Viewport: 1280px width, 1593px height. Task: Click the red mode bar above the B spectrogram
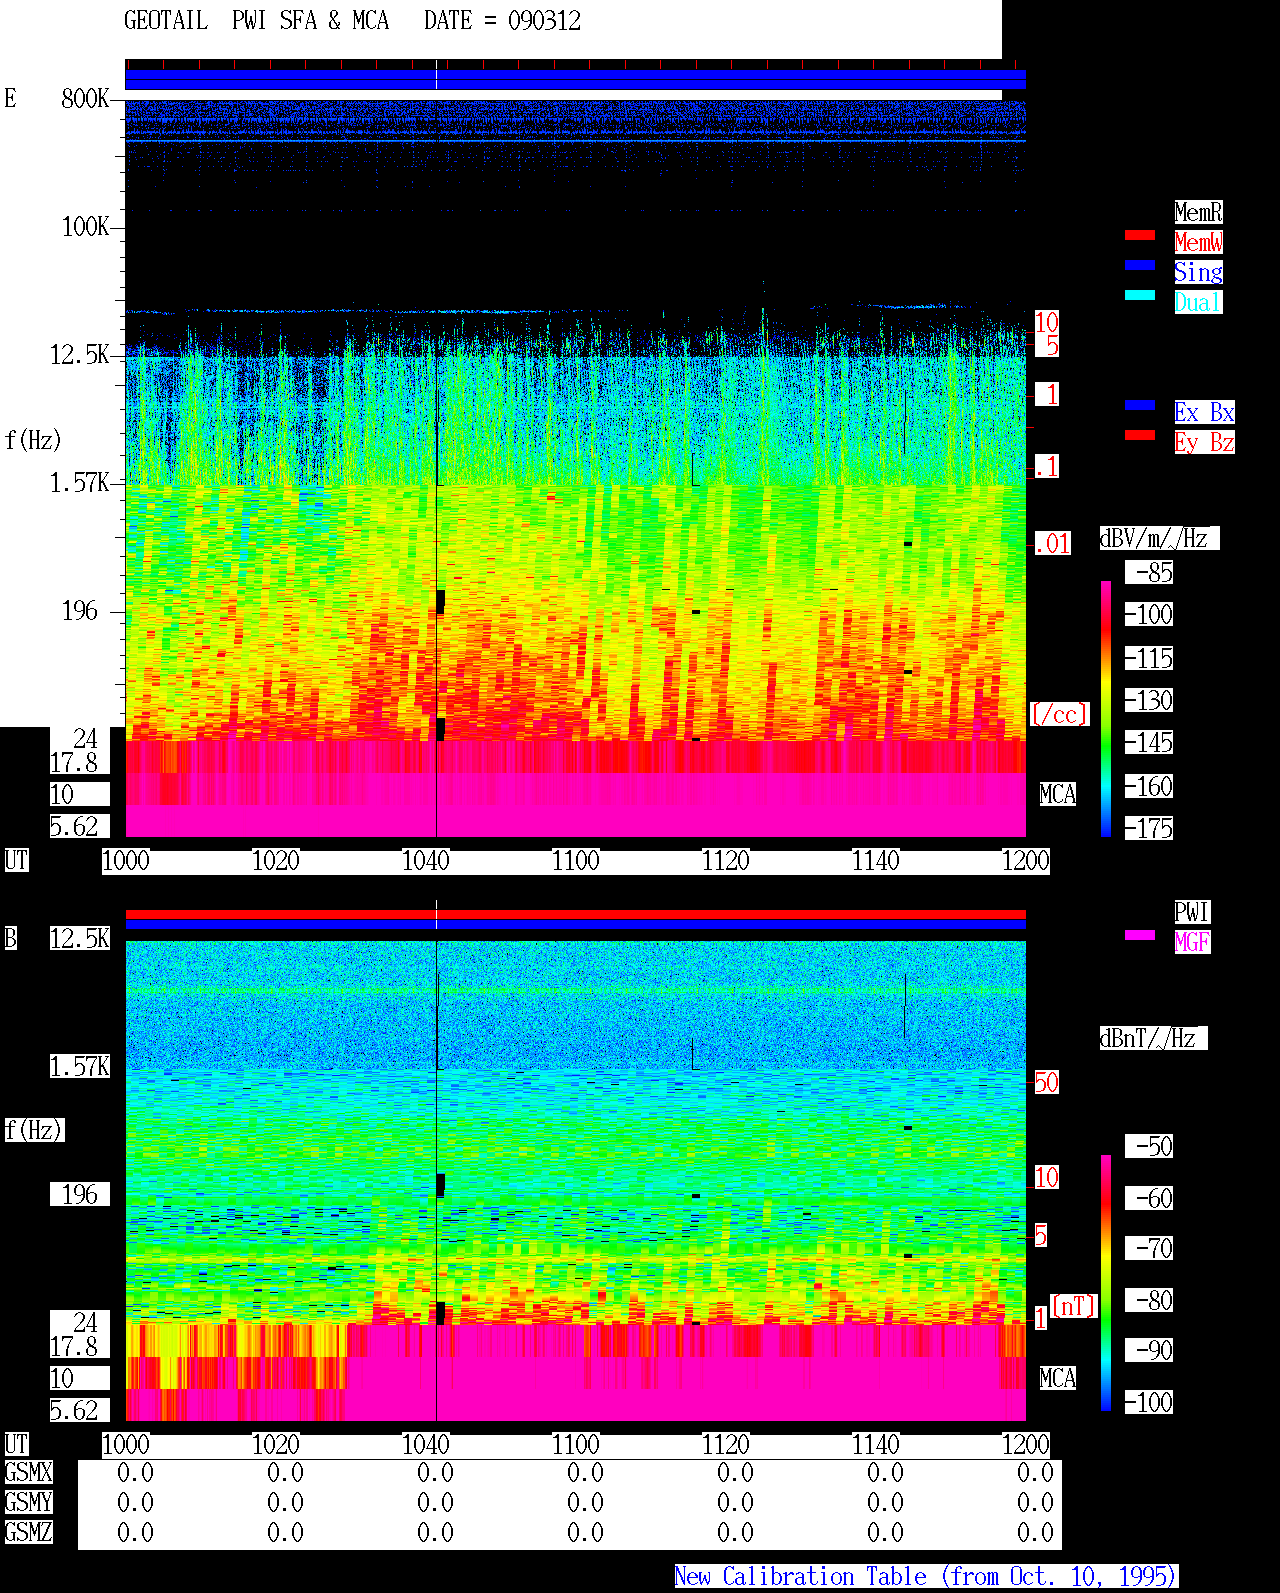[575, 914]
